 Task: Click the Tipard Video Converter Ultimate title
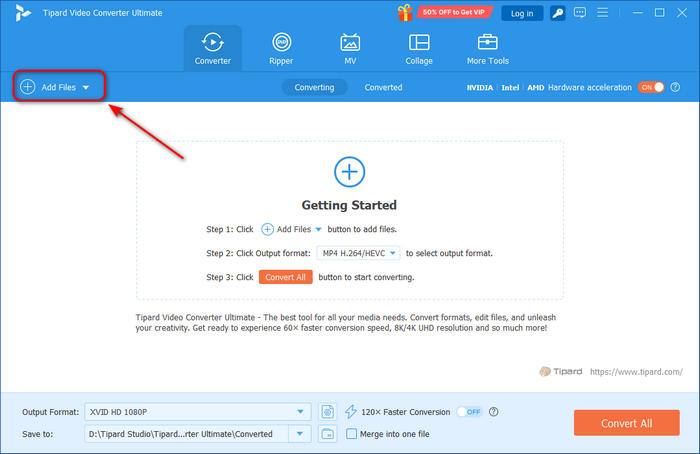coord(103,13)
